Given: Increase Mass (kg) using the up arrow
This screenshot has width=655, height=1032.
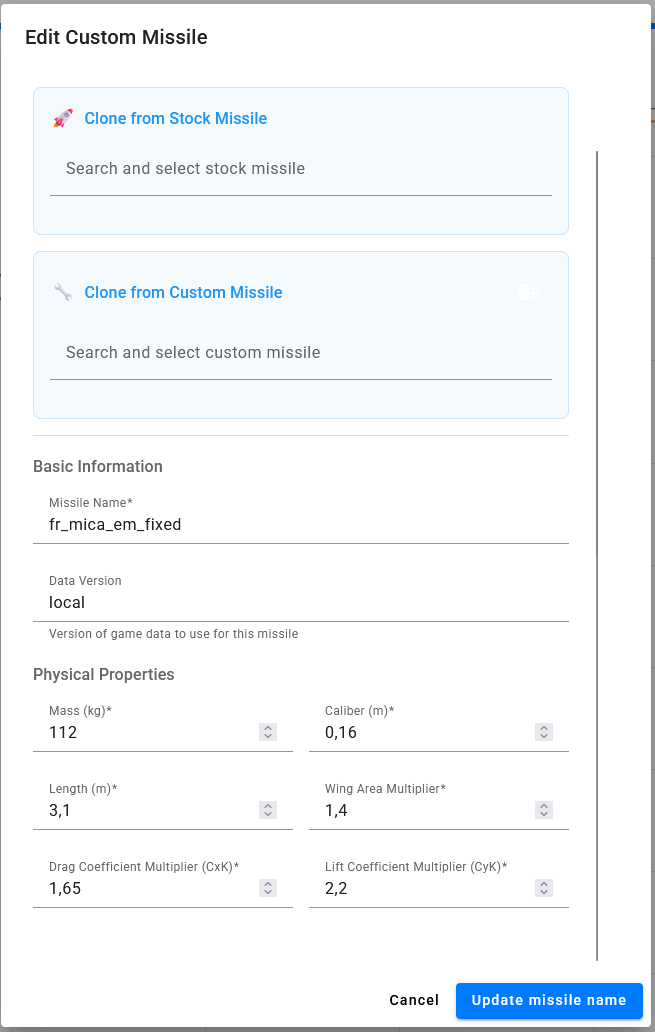Looking at the screenshot, I should pyautogui.click(x=268, y=728).
